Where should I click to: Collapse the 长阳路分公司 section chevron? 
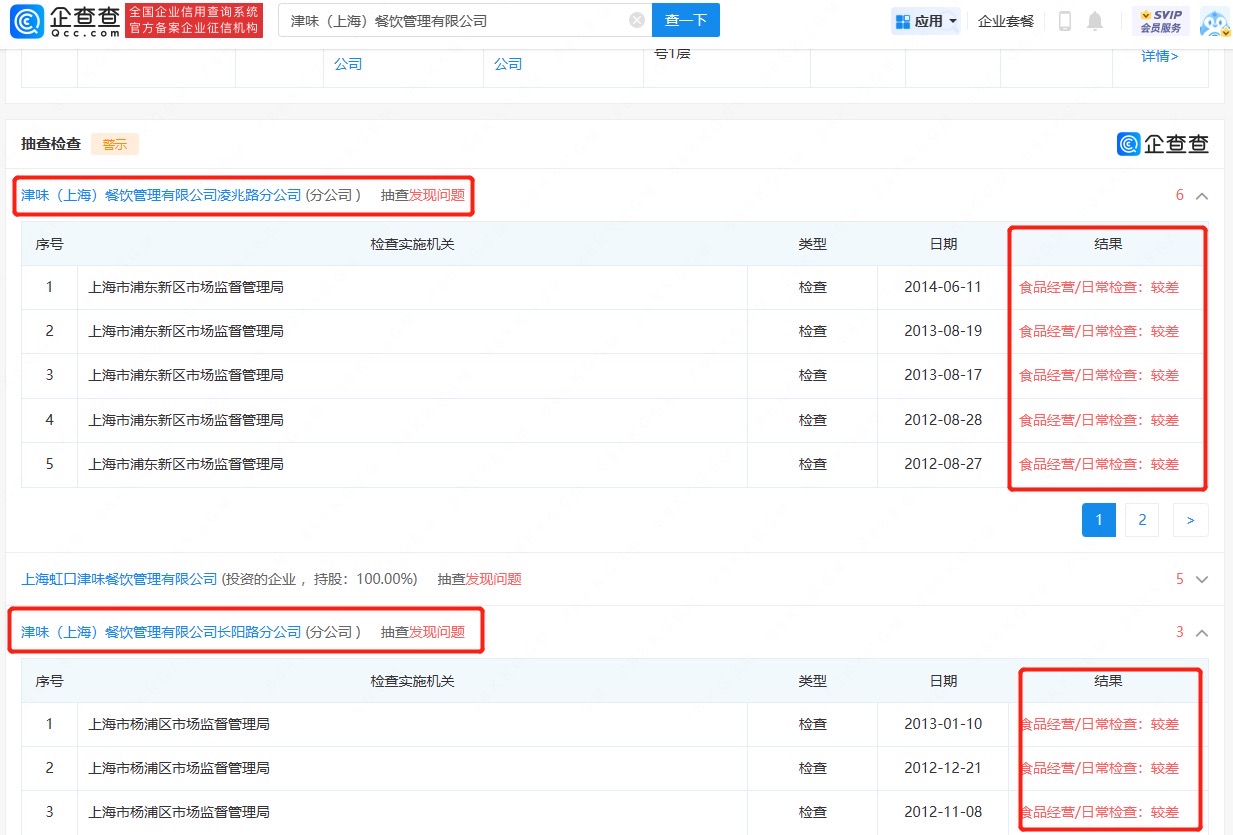(1202, 632)
